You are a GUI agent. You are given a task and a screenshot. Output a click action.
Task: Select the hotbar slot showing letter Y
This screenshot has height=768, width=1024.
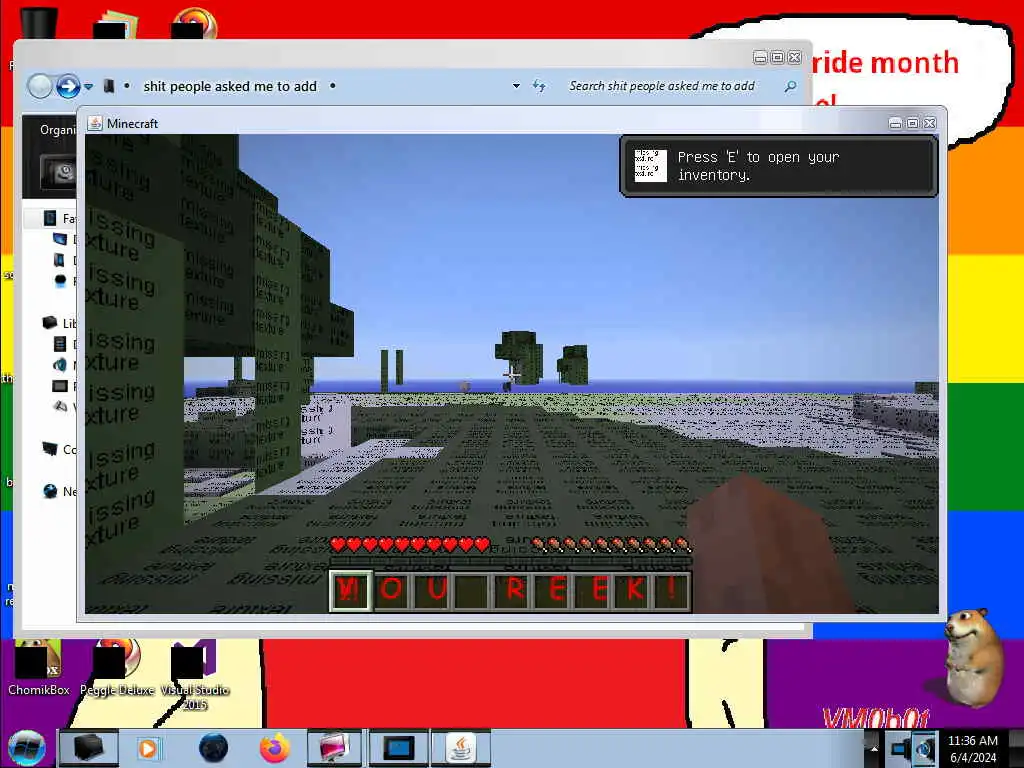point(351,590)
